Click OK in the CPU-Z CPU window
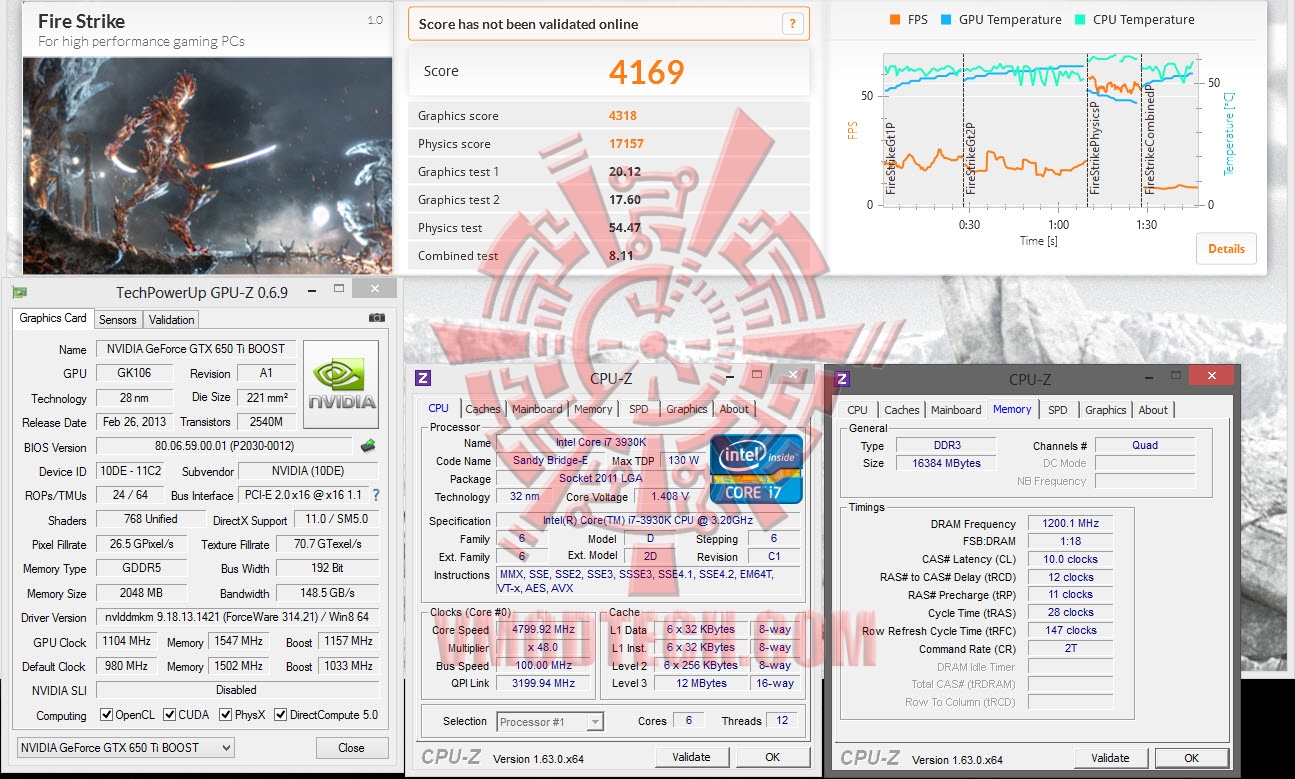The image size is (1295, 779). [772, 757]
